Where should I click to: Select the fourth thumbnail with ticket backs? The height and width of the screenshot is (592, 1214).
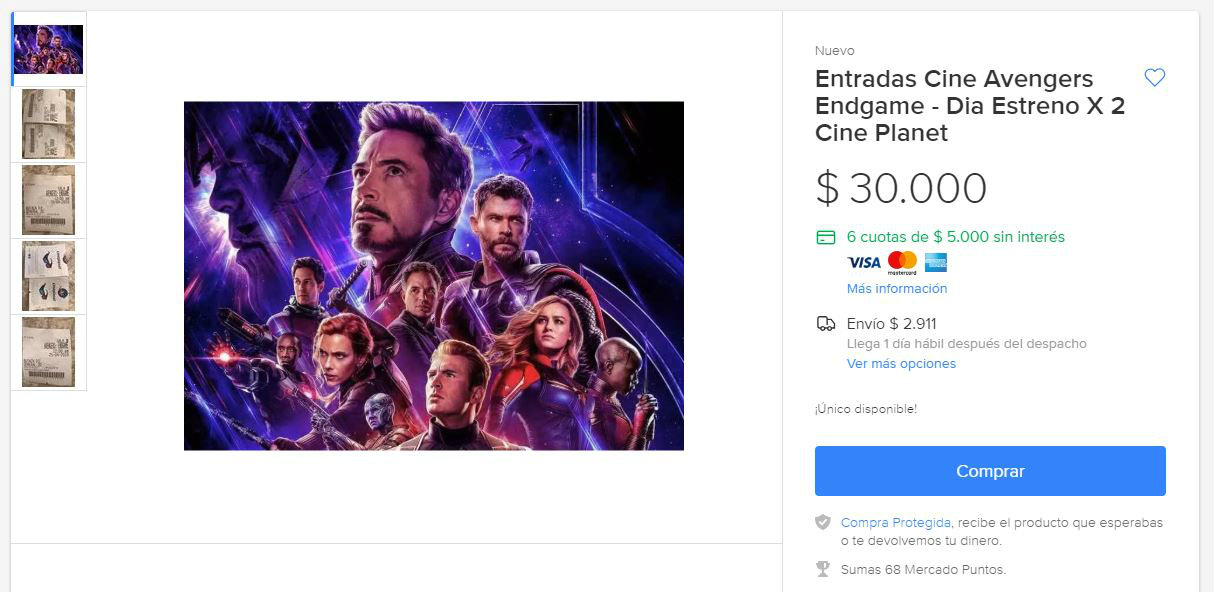click(x=48, y=276)
